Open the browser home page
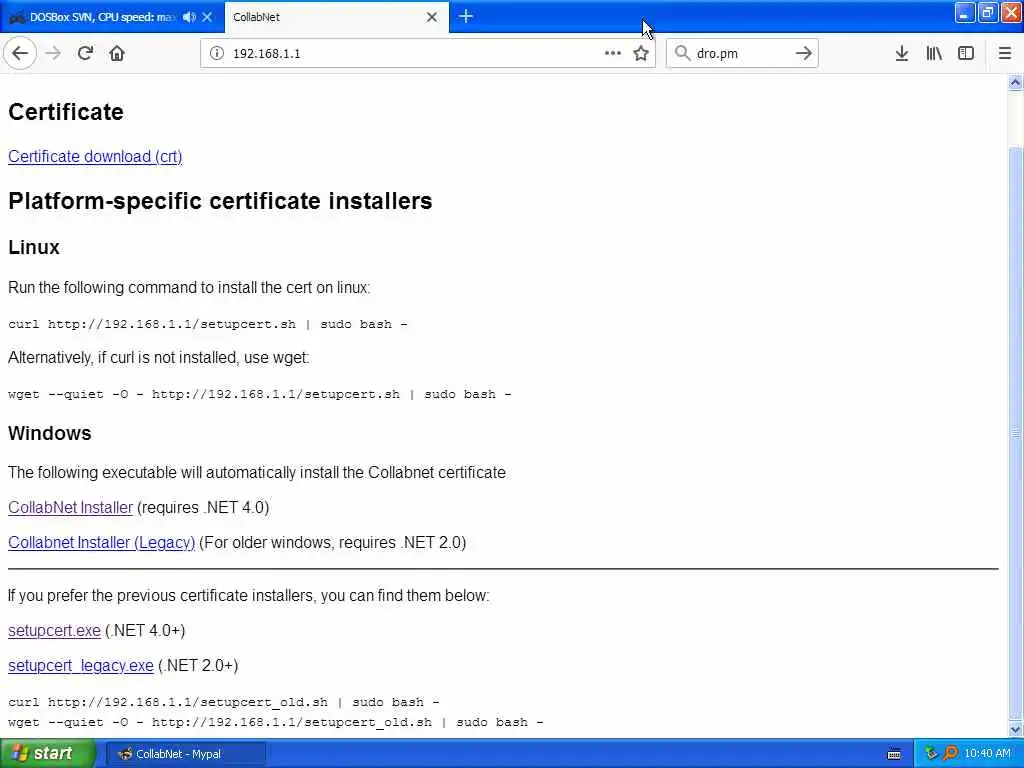The width and height of the screenshot is (1024, 768). 117,54
